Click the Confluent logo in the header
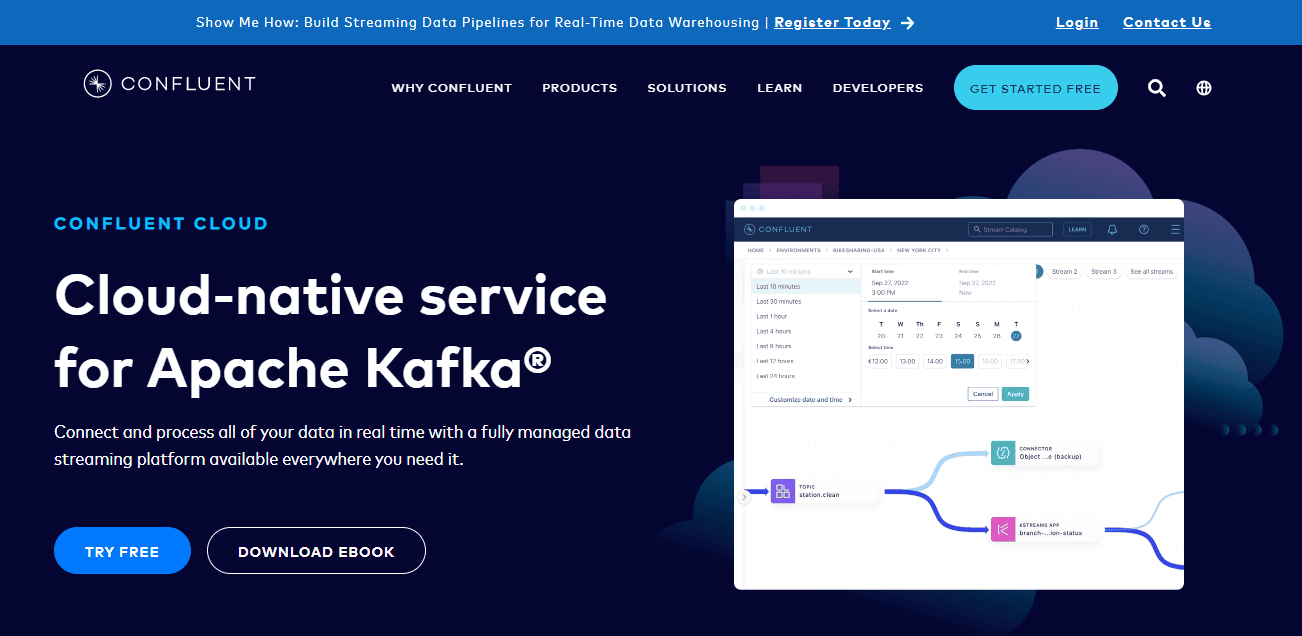1302x636 pixels. (168, 83)
